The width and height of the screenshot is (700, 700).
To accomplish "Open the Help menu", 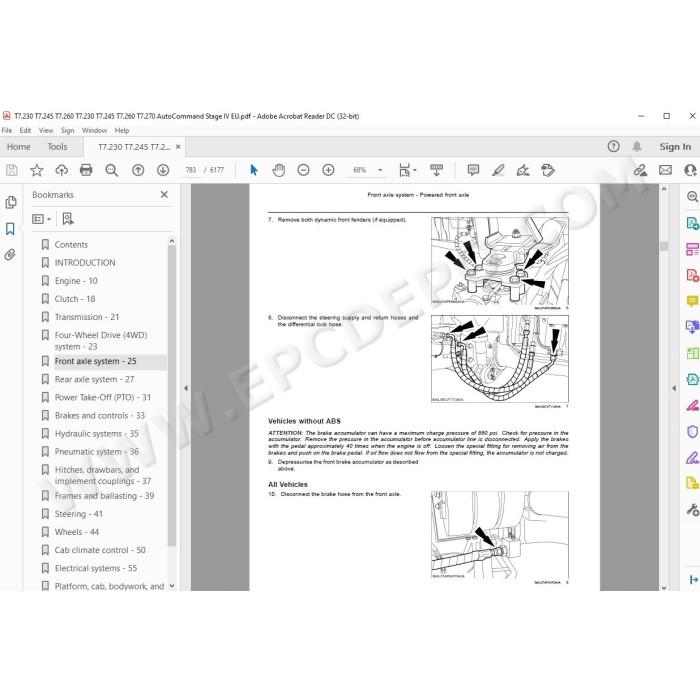I will (x=122, y=130).
